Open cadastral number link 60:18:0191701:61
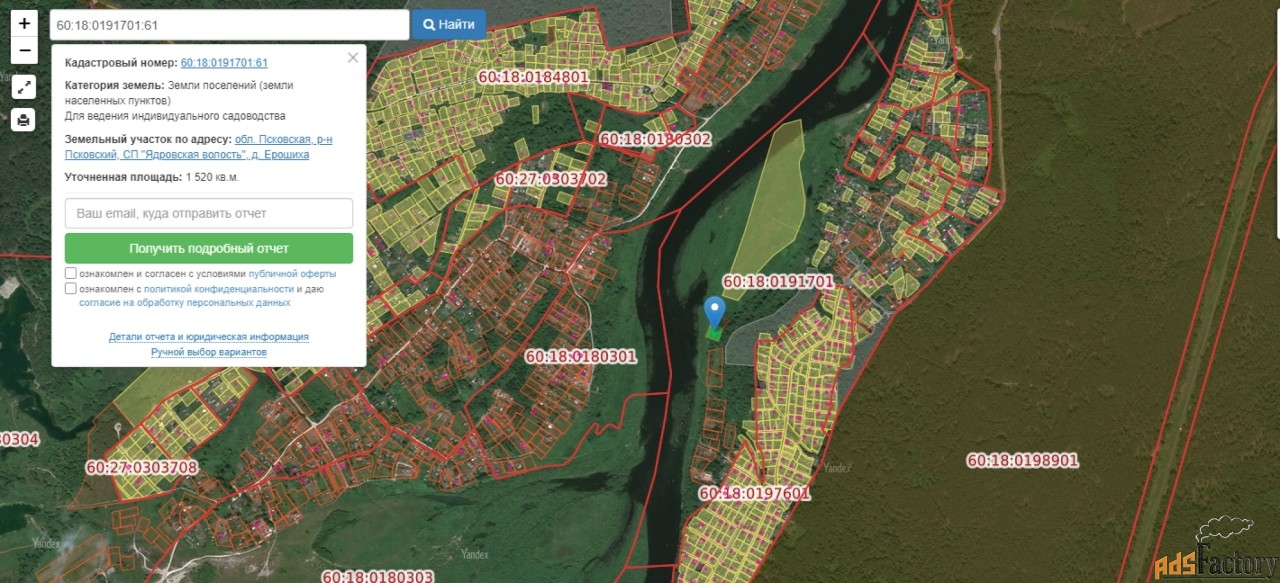This screenshot has height=583, width=1280. click(x=224, y=63)
